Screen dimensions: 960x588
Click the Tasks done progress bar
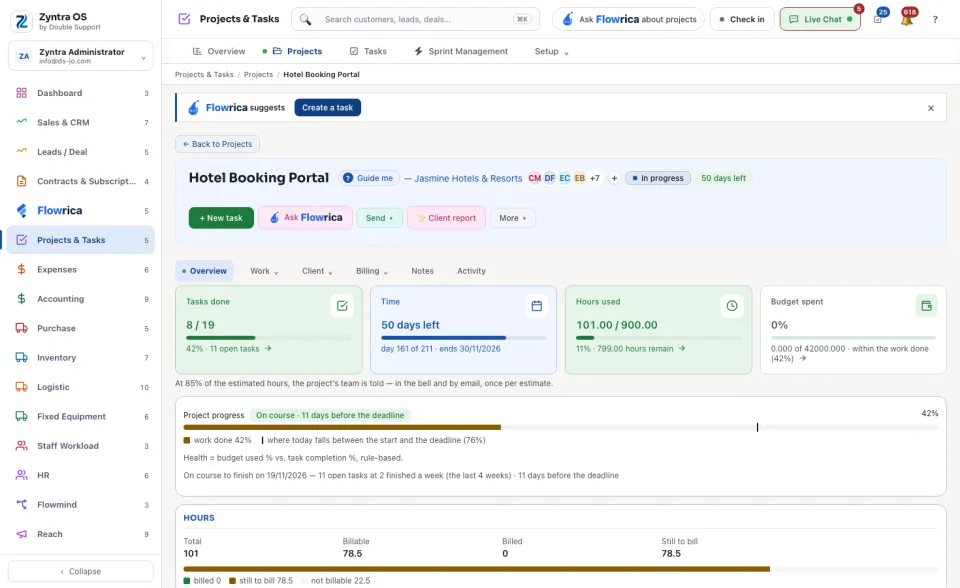coord(268,337)
